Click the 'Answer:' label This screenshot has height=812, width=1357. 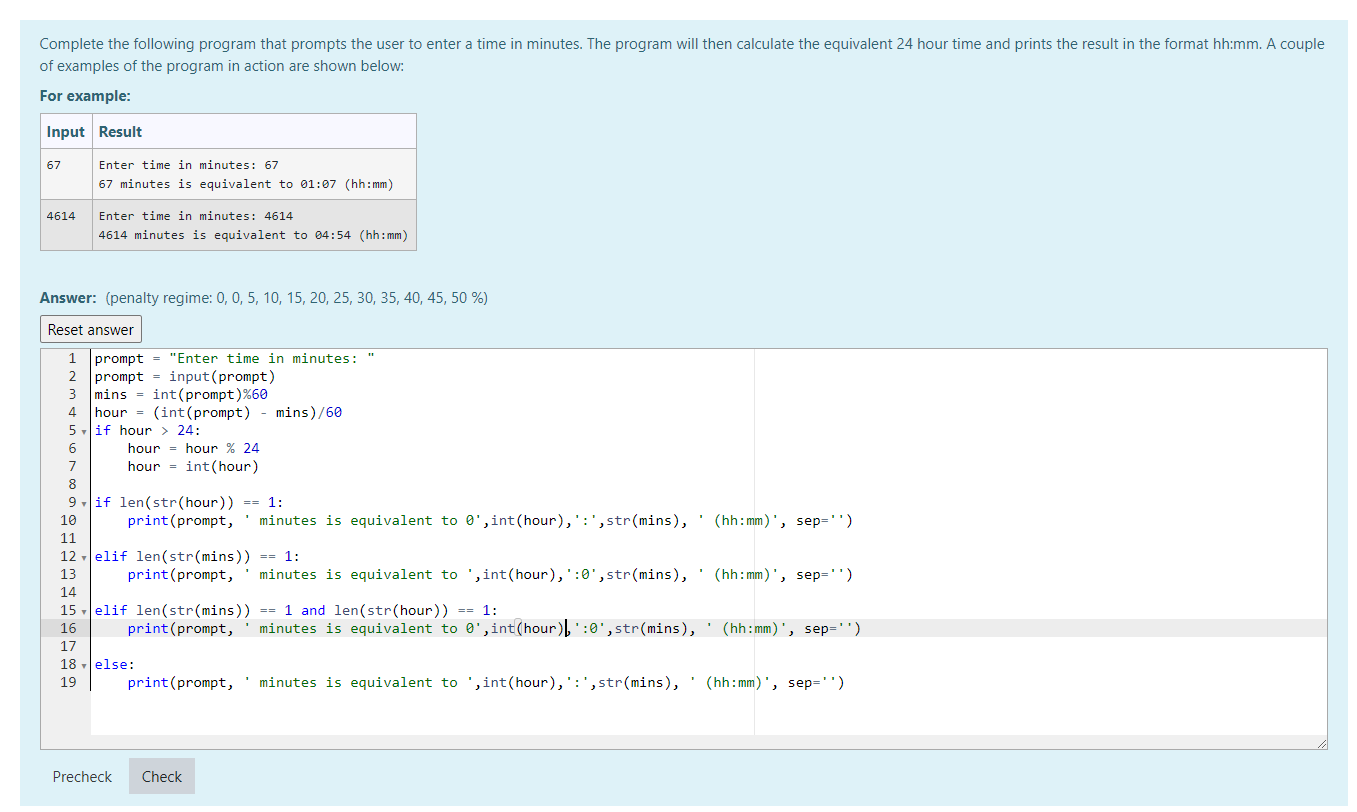pos(68,298)
